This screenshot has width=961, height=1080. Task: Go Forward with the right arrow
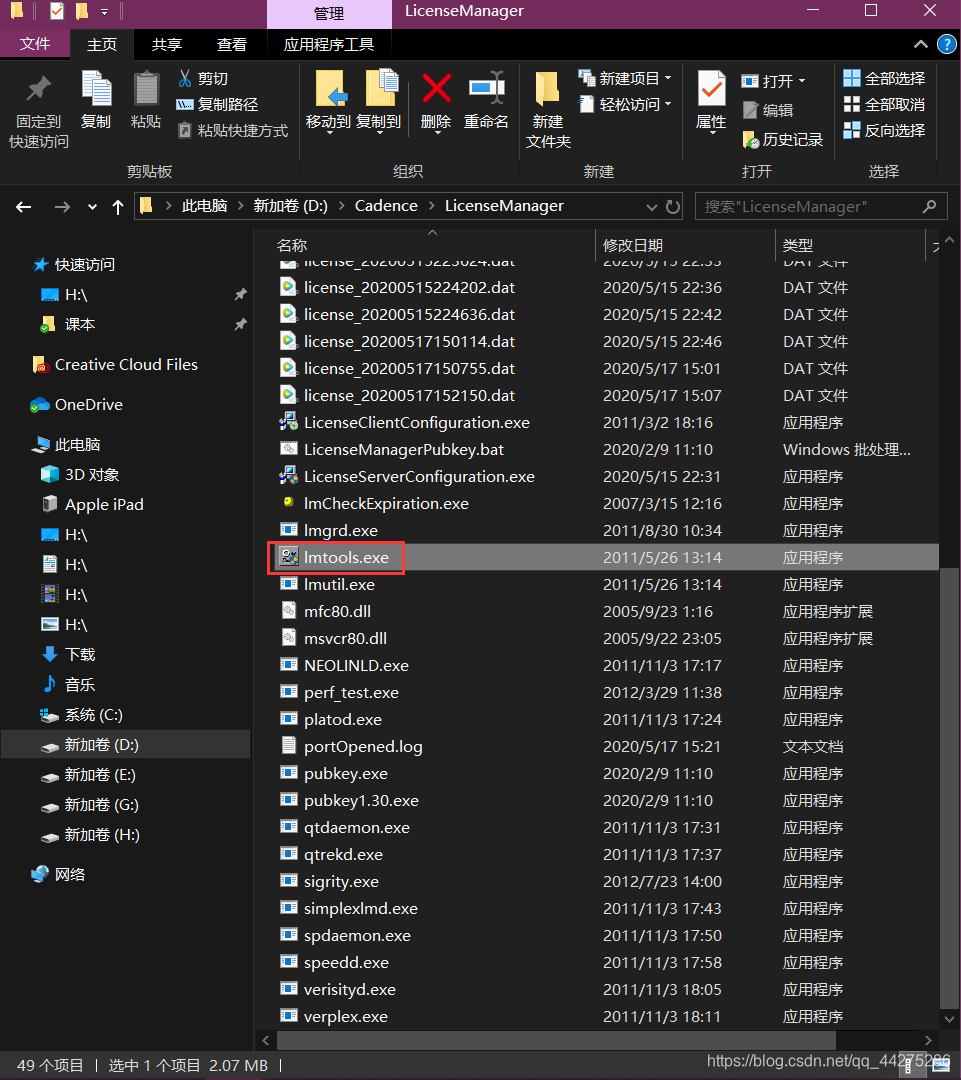(62, 207)
